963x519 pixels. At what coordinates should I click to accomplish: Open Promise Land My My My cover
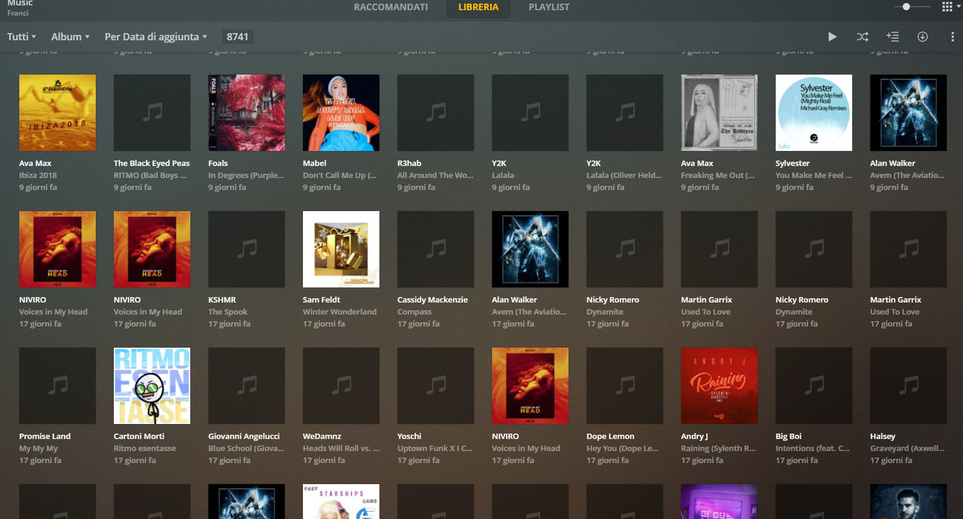tap(57, 385)
